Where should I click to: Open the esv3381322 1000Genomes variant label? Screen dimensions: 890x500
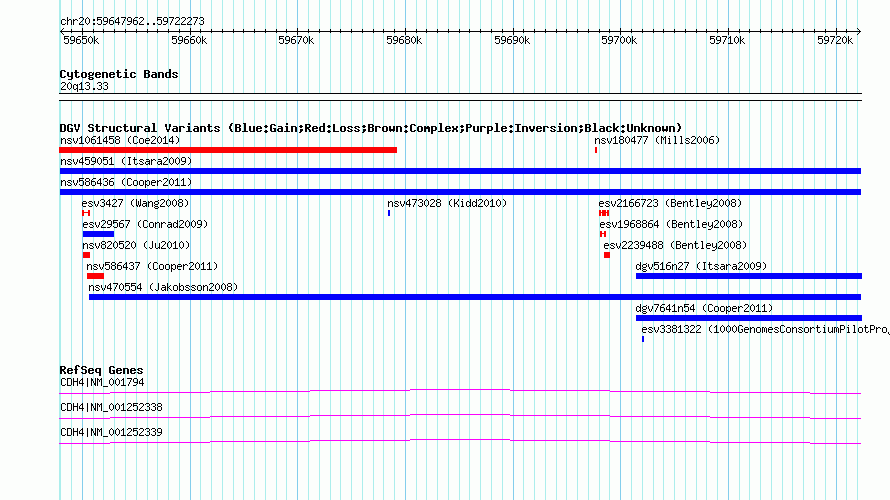coord(765,329)
